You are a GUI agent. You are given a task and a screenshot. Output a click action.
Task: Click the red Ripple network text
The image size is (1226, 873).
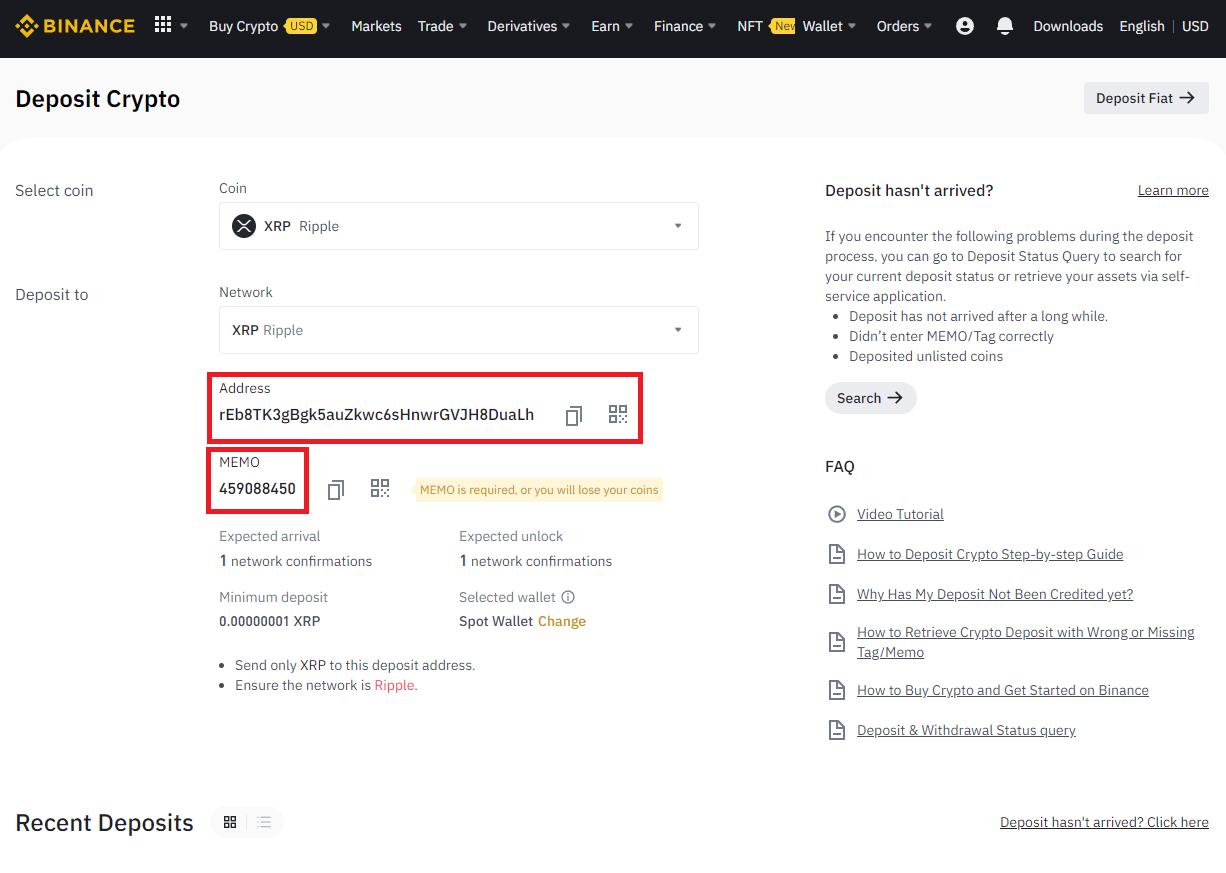(394, 685)
